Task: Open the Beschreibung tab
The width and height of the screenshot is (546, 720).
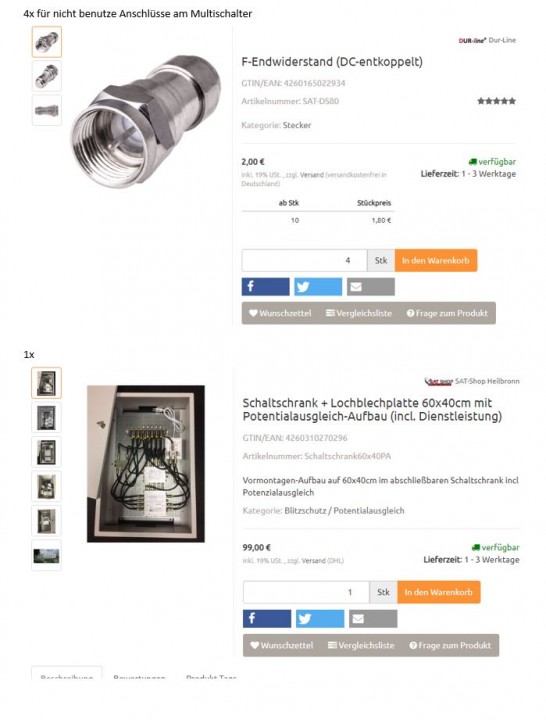Action: 67,677
